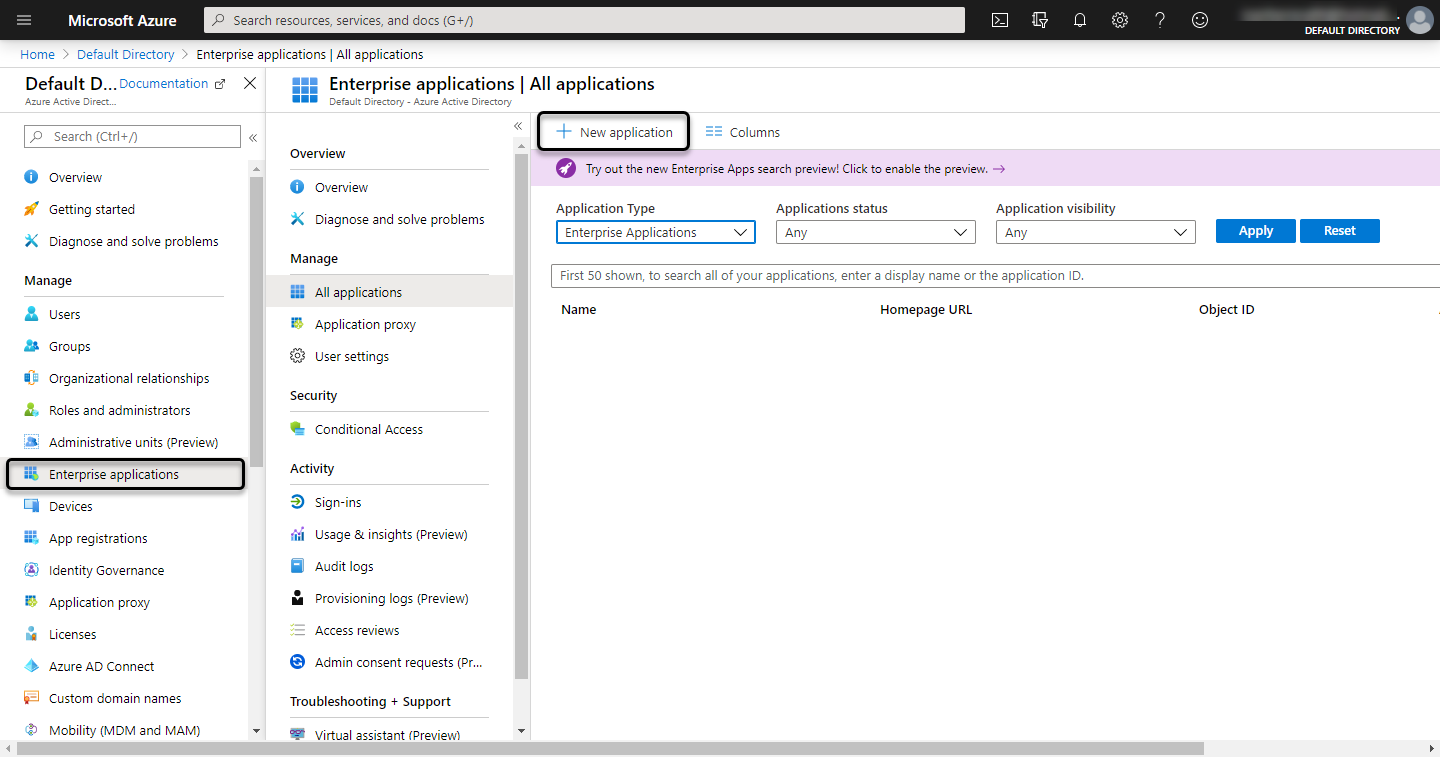This screenshot has width=1440, height=757.
Task: Click the Default Directory breadcrumb link
Action: click(x=126, y=54)
